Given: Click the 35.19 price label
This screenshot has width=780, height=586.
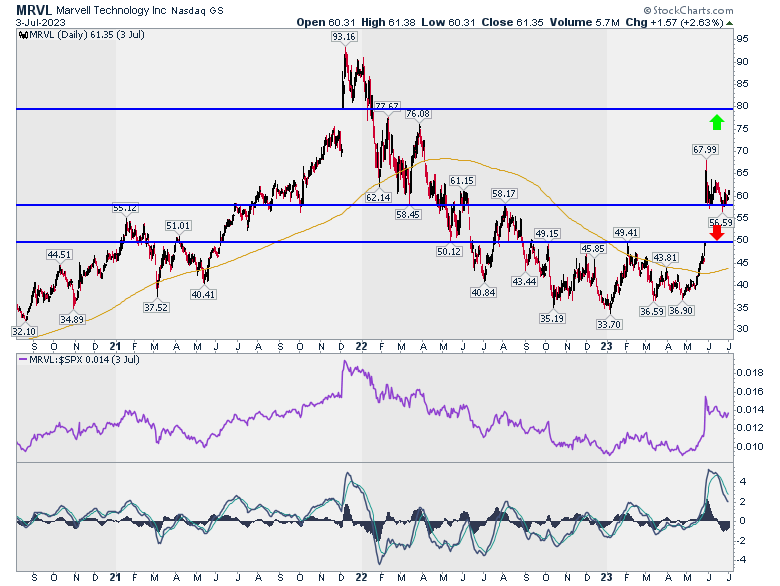Looking at the screenshot, I should click(x=552, y=318).
